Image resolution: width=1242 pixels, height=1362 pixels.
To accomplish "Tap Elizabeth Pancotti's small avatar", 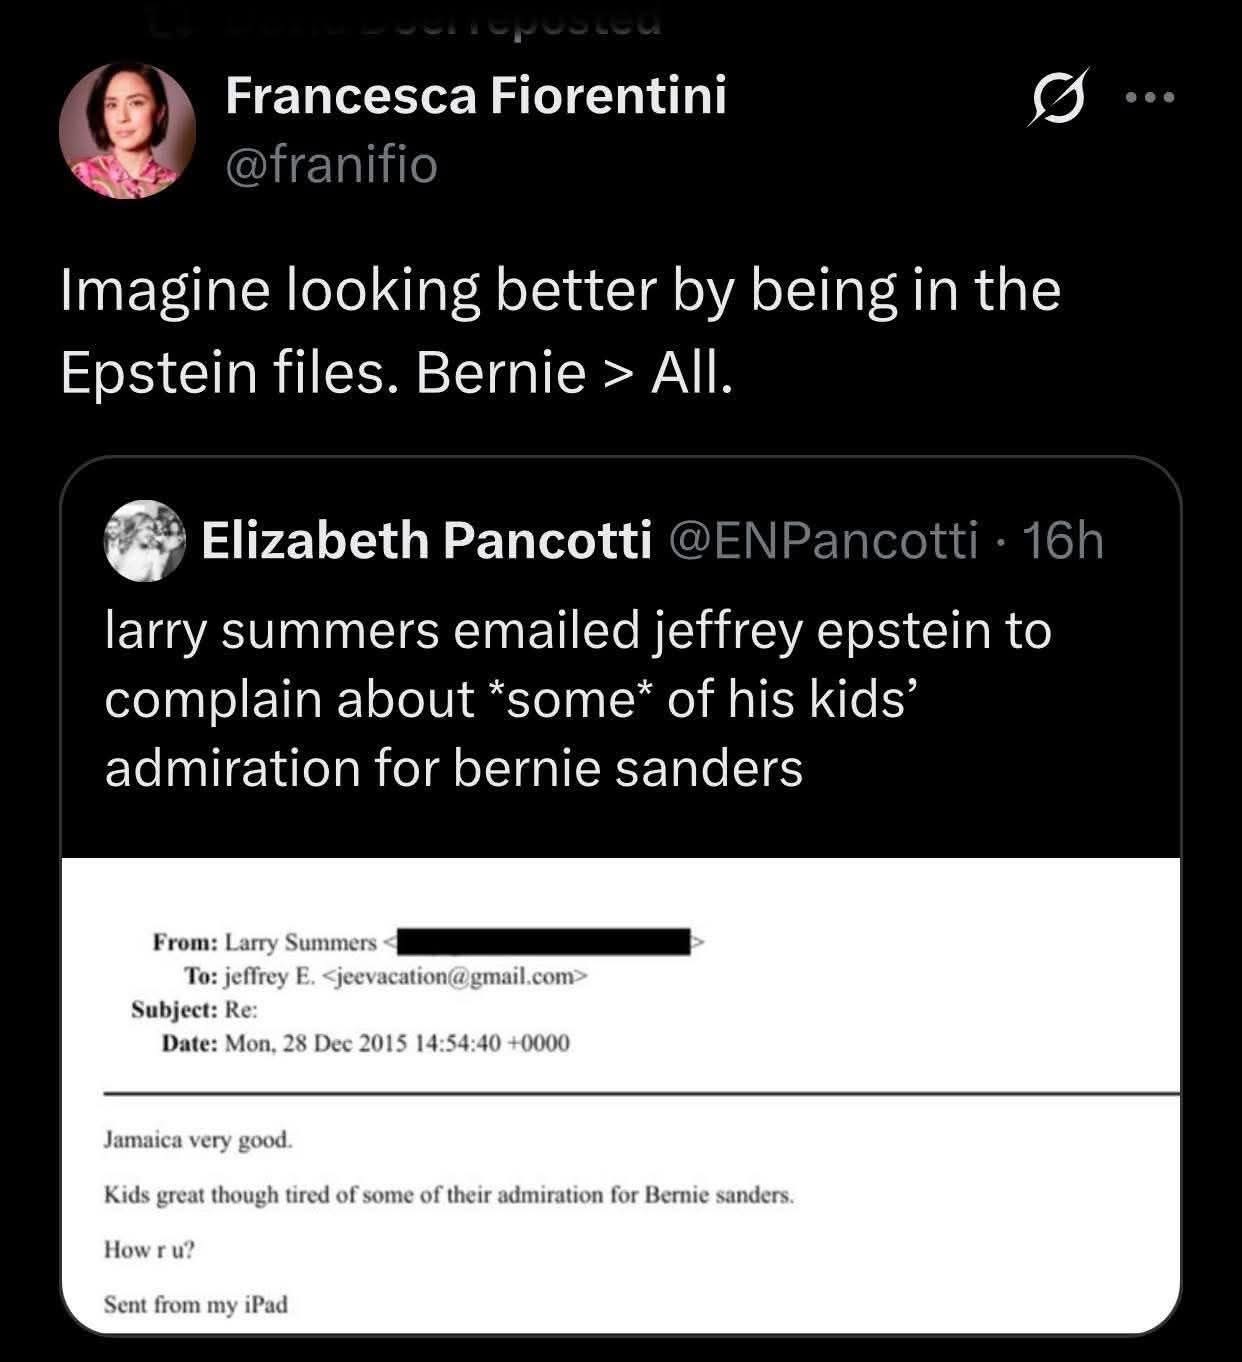I will point(146,540).
